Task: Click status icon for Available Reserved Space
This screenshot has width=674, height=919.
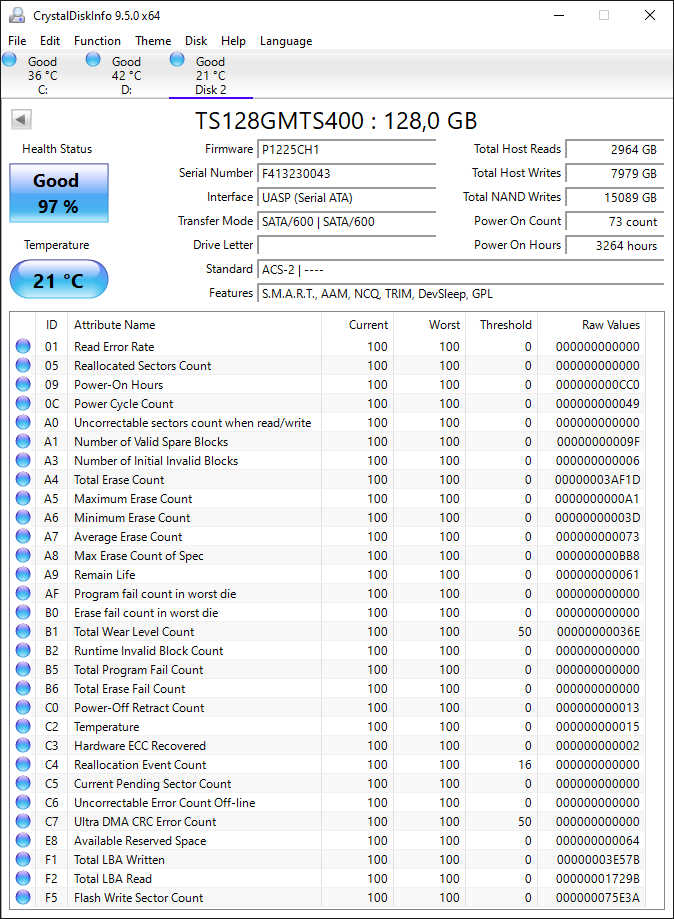Action: 23,840
